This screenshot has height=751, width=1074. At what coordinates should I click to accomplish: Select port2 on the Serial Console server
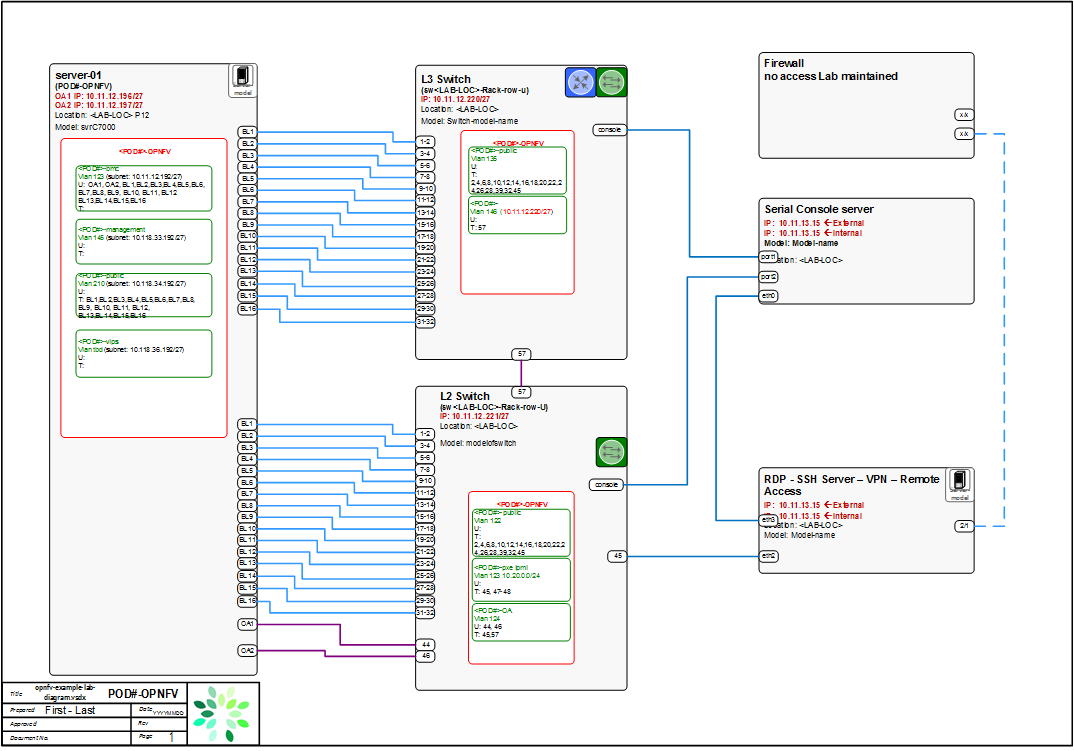(768, 277)
